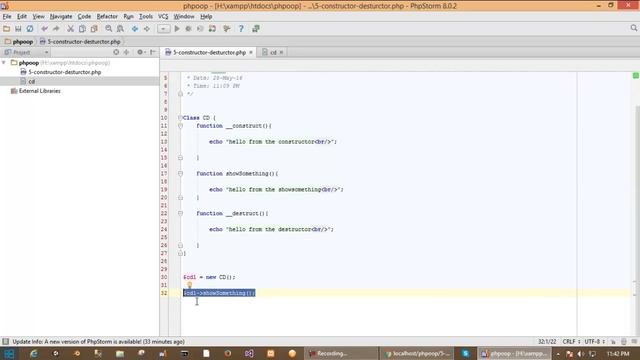The width and height of the screenshot is (640, 360).
Task: Redo using the right arrow toolbar icon
Action: [56, 29]
